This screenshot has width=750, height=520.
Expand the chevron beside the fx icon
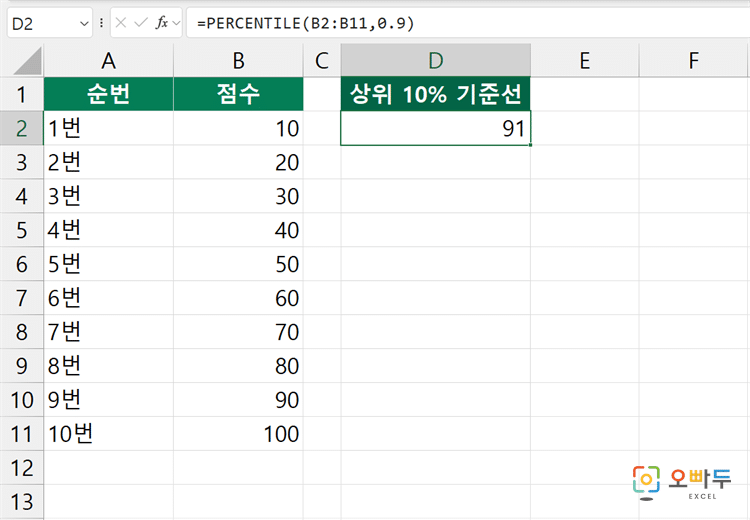[x=176, y=23]
